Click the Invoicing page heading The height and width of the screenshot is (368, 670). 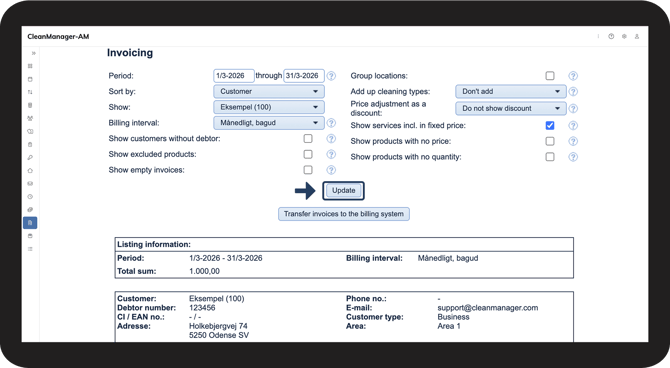click(130, 53)
